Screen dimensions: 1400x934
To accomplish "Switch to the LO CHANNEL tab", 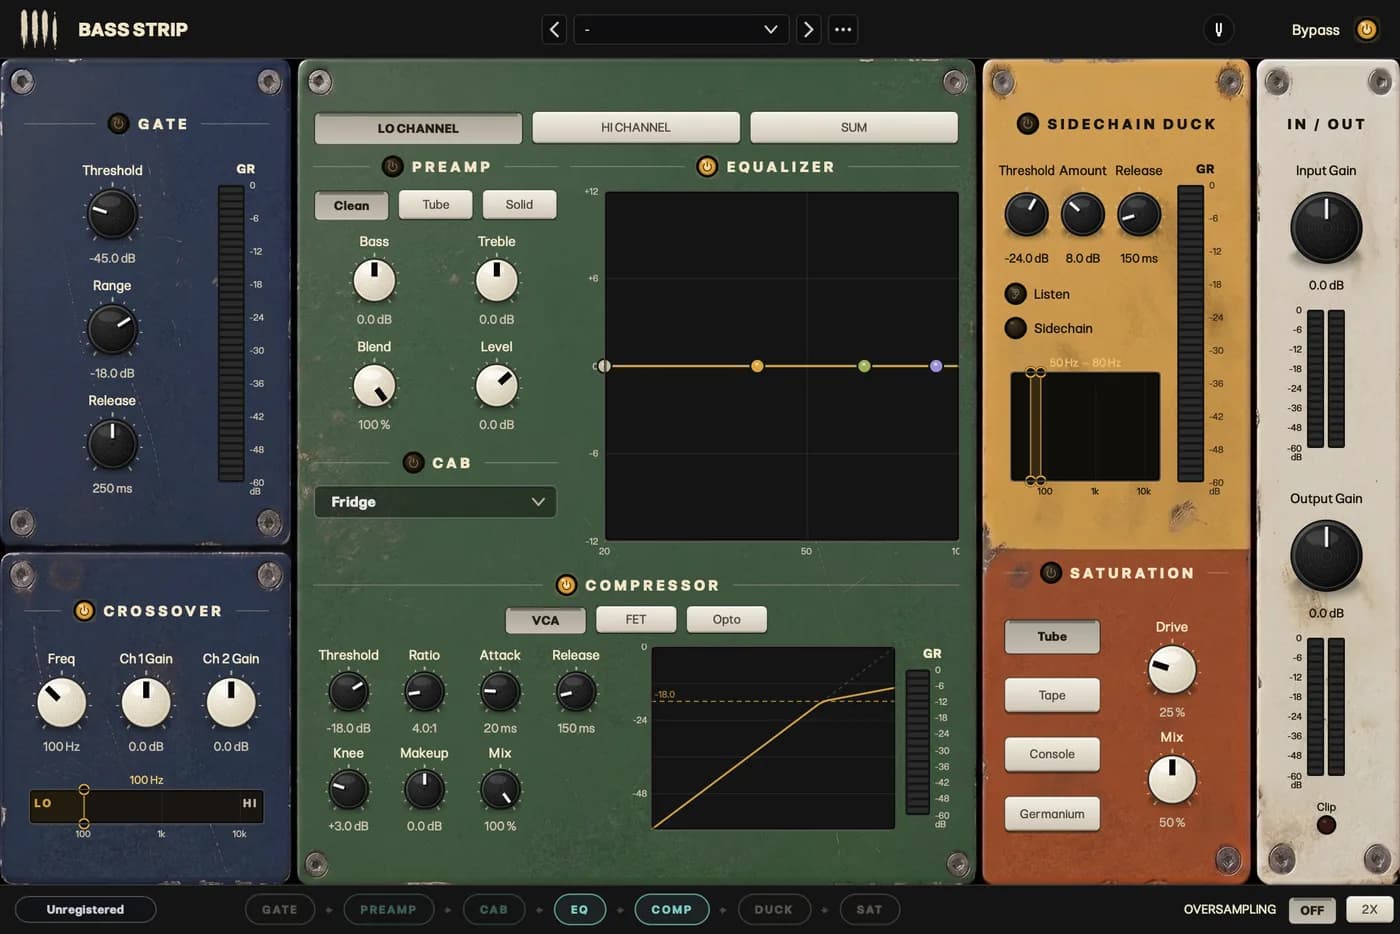I will click(x=418, y=128).
